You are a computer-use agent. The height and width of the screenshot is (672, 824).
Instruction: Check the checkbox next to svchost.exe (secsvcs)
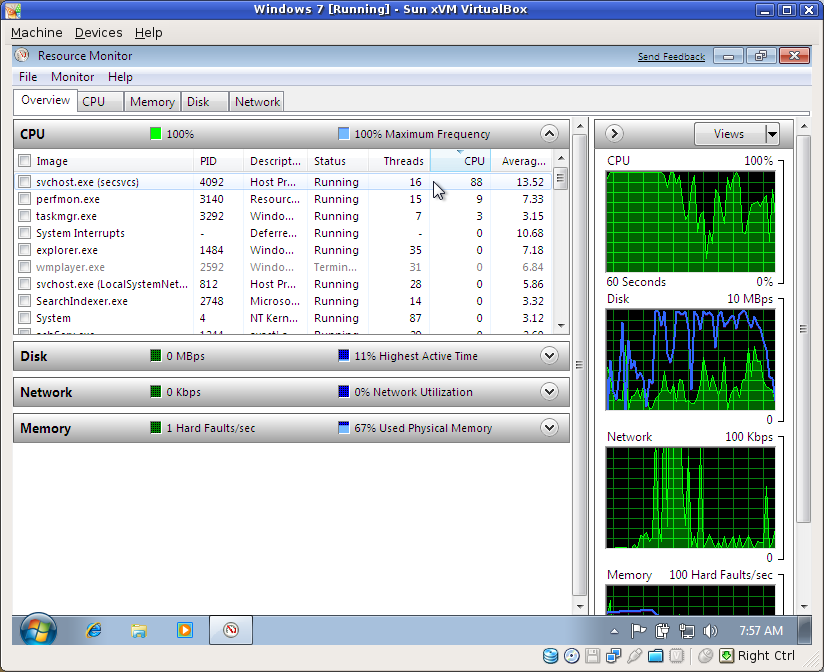(x=25, y=182)
